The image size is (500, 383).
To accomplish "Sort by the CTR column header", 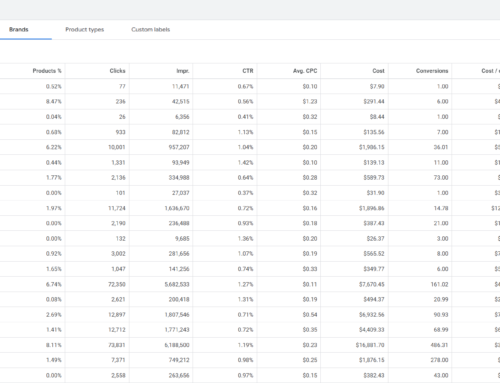I will click(x=248, y=71).
